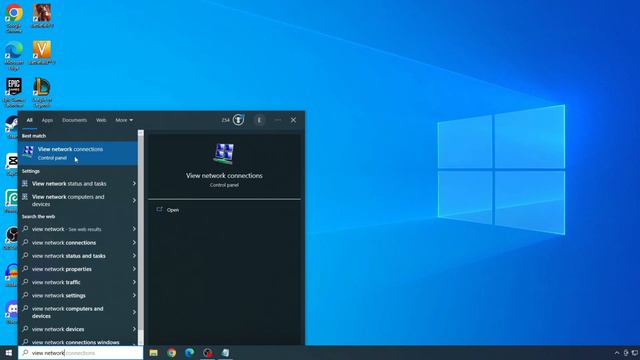Switch to the Documents search tab
Image resolution: width=640 pixels, height=360 pixels.
point(74,120)
